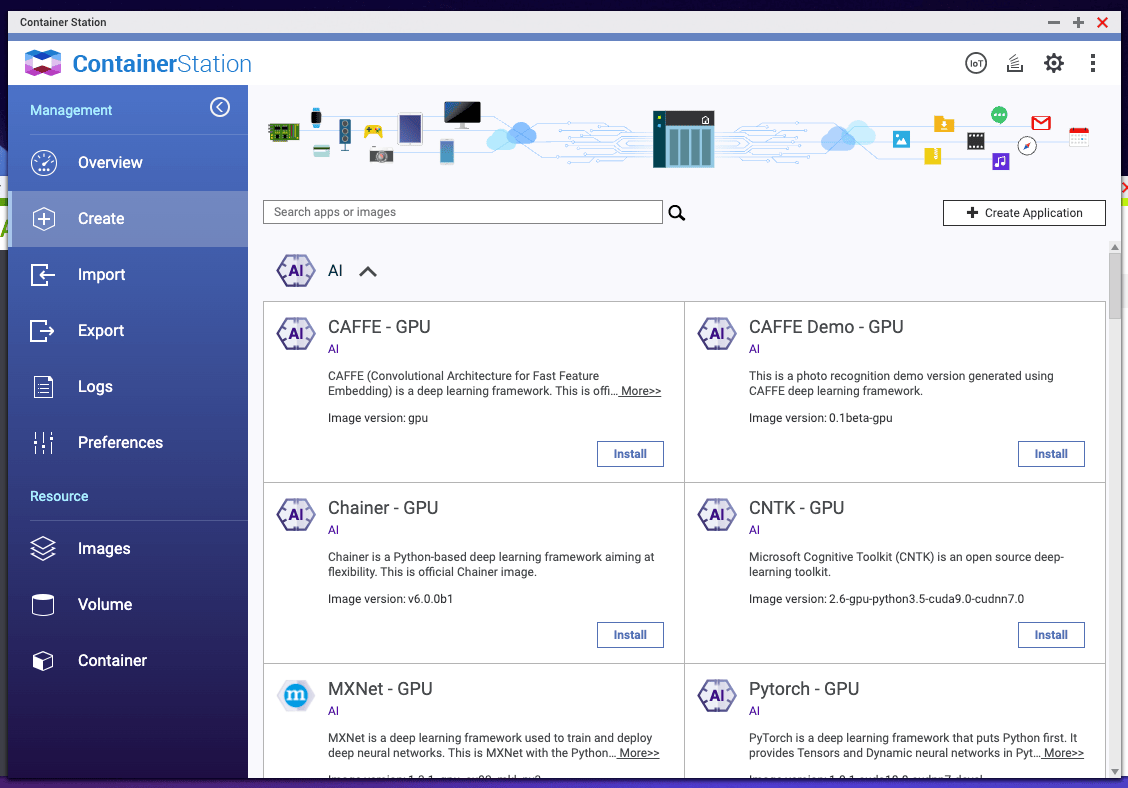The image size is (1128, 788).
Task: Go to the Import section
Action: 128,275
